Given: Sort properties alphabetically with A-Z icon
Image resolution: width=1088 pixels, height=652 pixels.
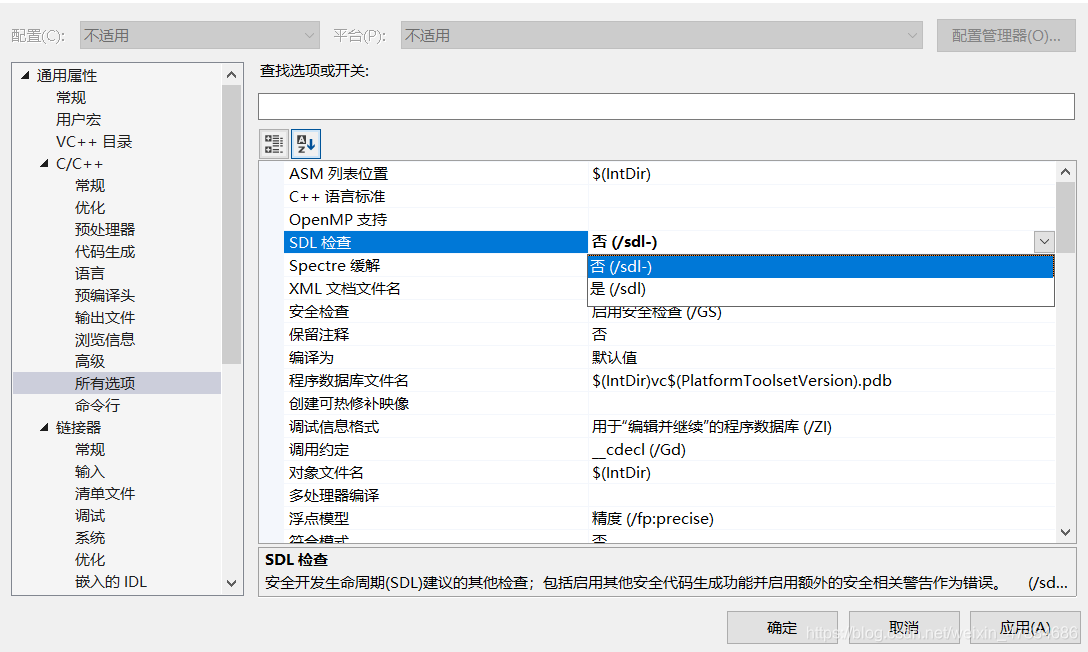Looking at the screenshot, I should pyautogui.click(x=305, y=143).
